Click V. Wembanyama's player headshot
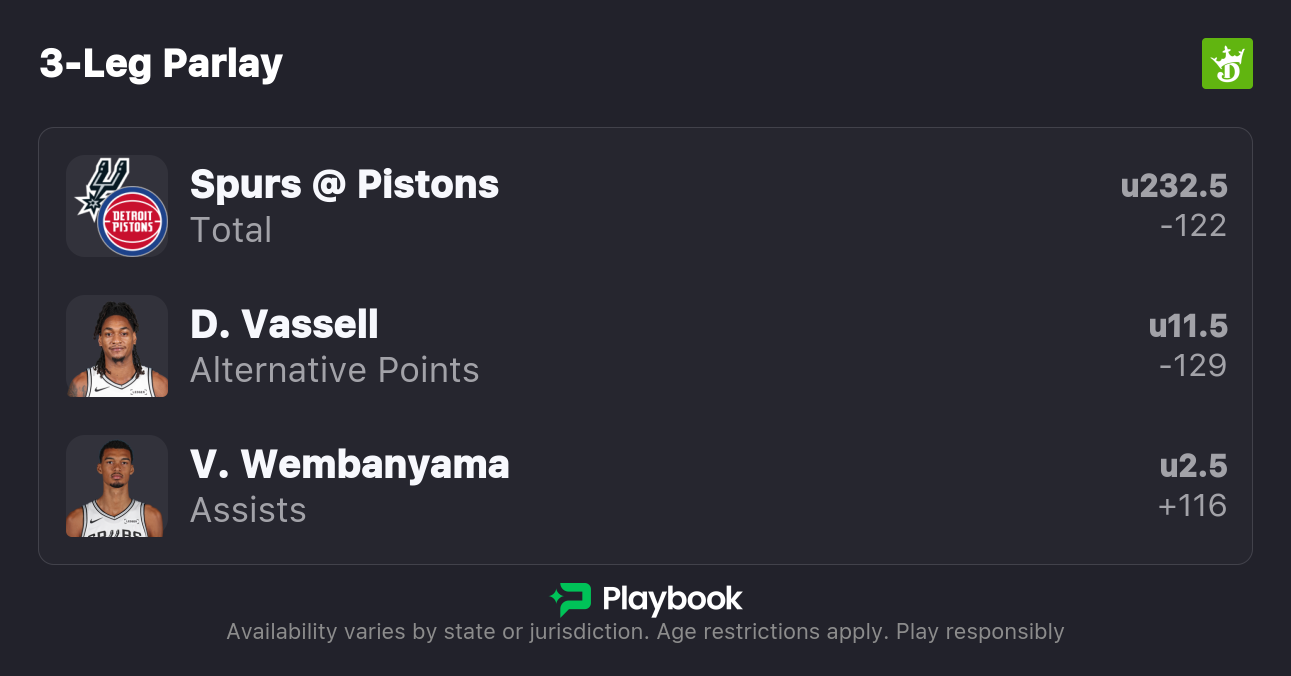 click(117, 486)
